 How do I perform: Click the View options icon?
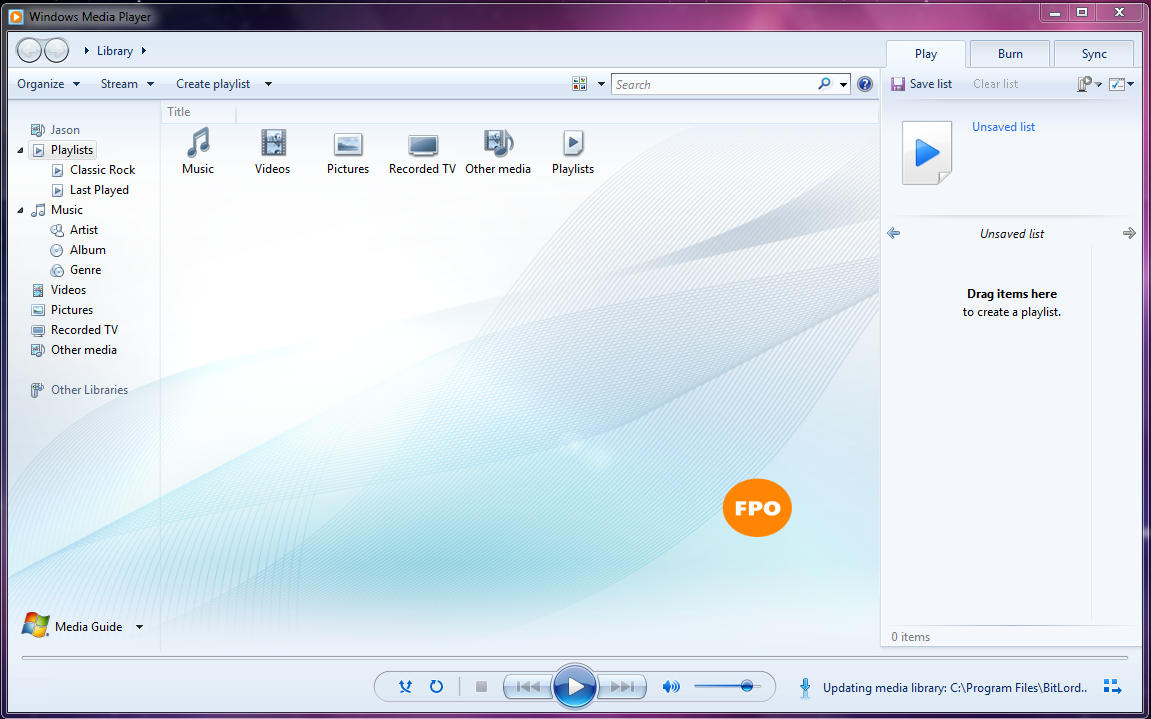[580, 84]
